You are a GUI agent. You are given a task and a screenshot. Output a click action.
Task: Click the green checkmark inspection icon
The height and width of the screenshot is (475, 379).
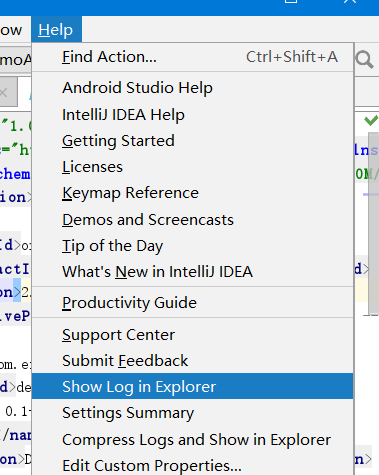pyautogui.click(x=371, y=120)
